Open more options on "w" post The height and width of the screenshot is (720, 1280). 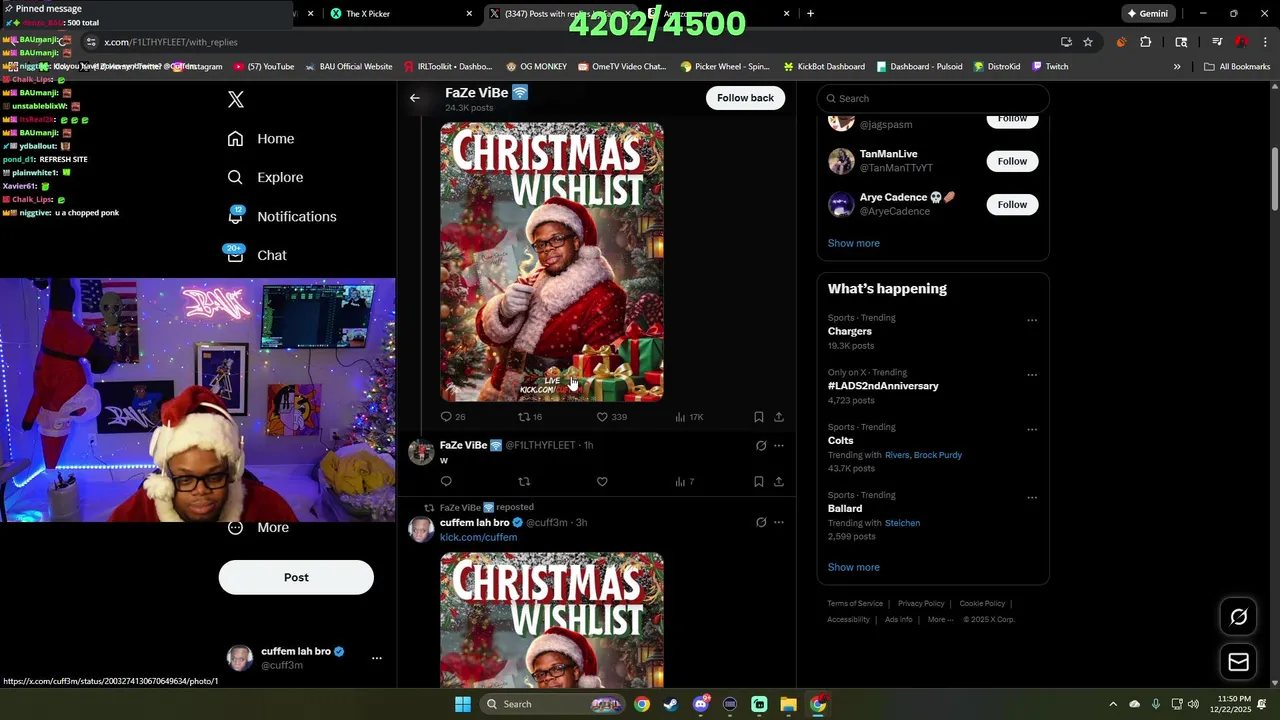[x=779, y=445]
